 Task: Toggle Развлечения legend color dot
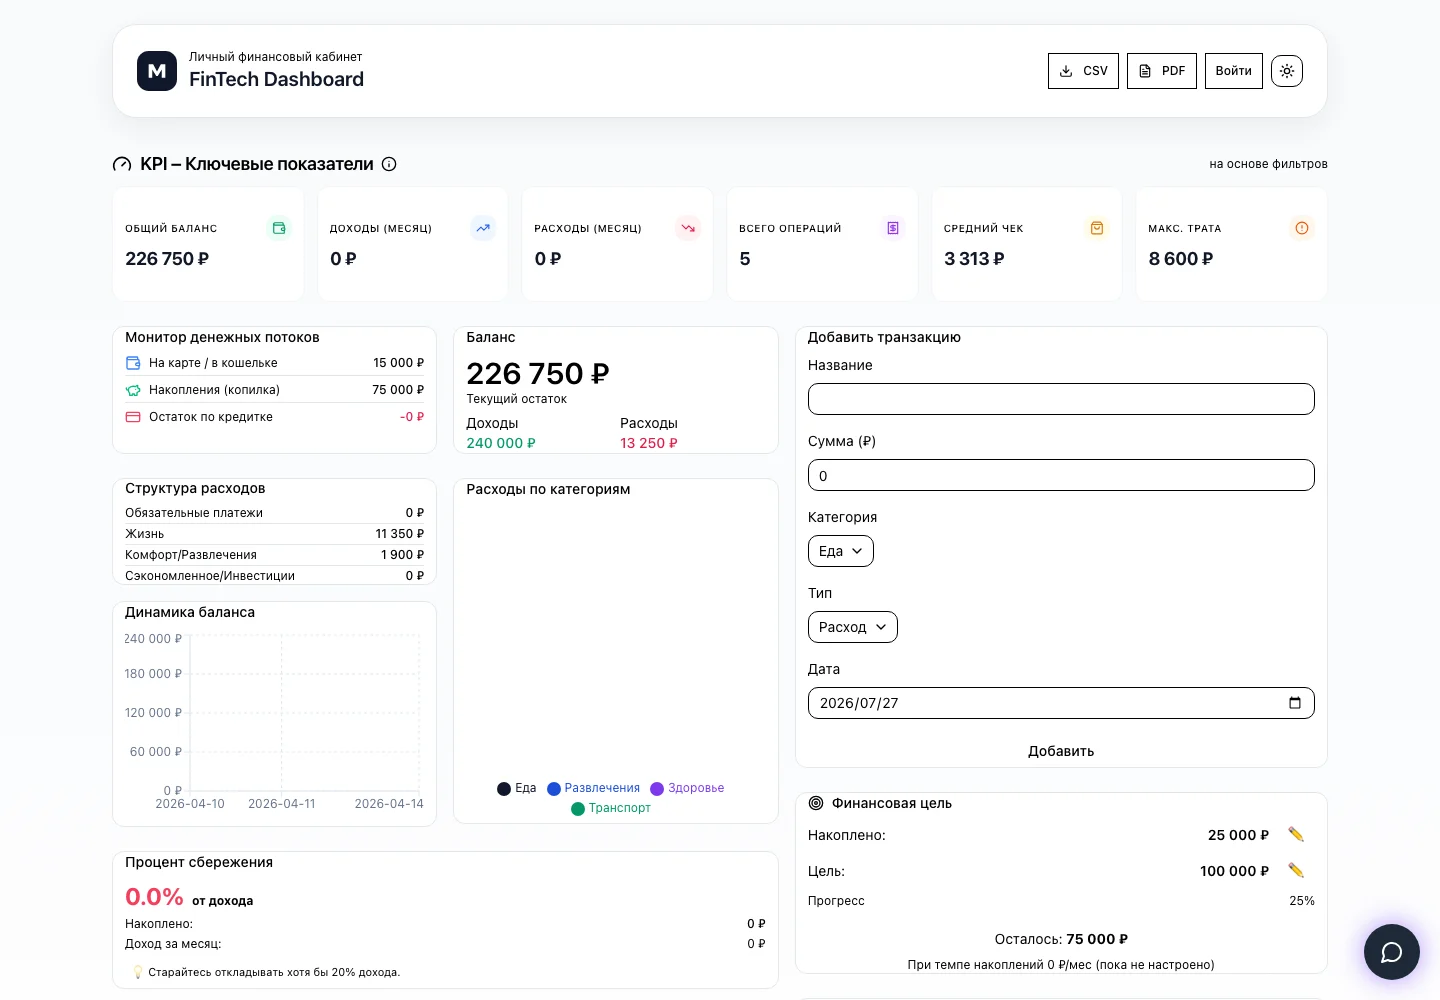tap(554, 789)
